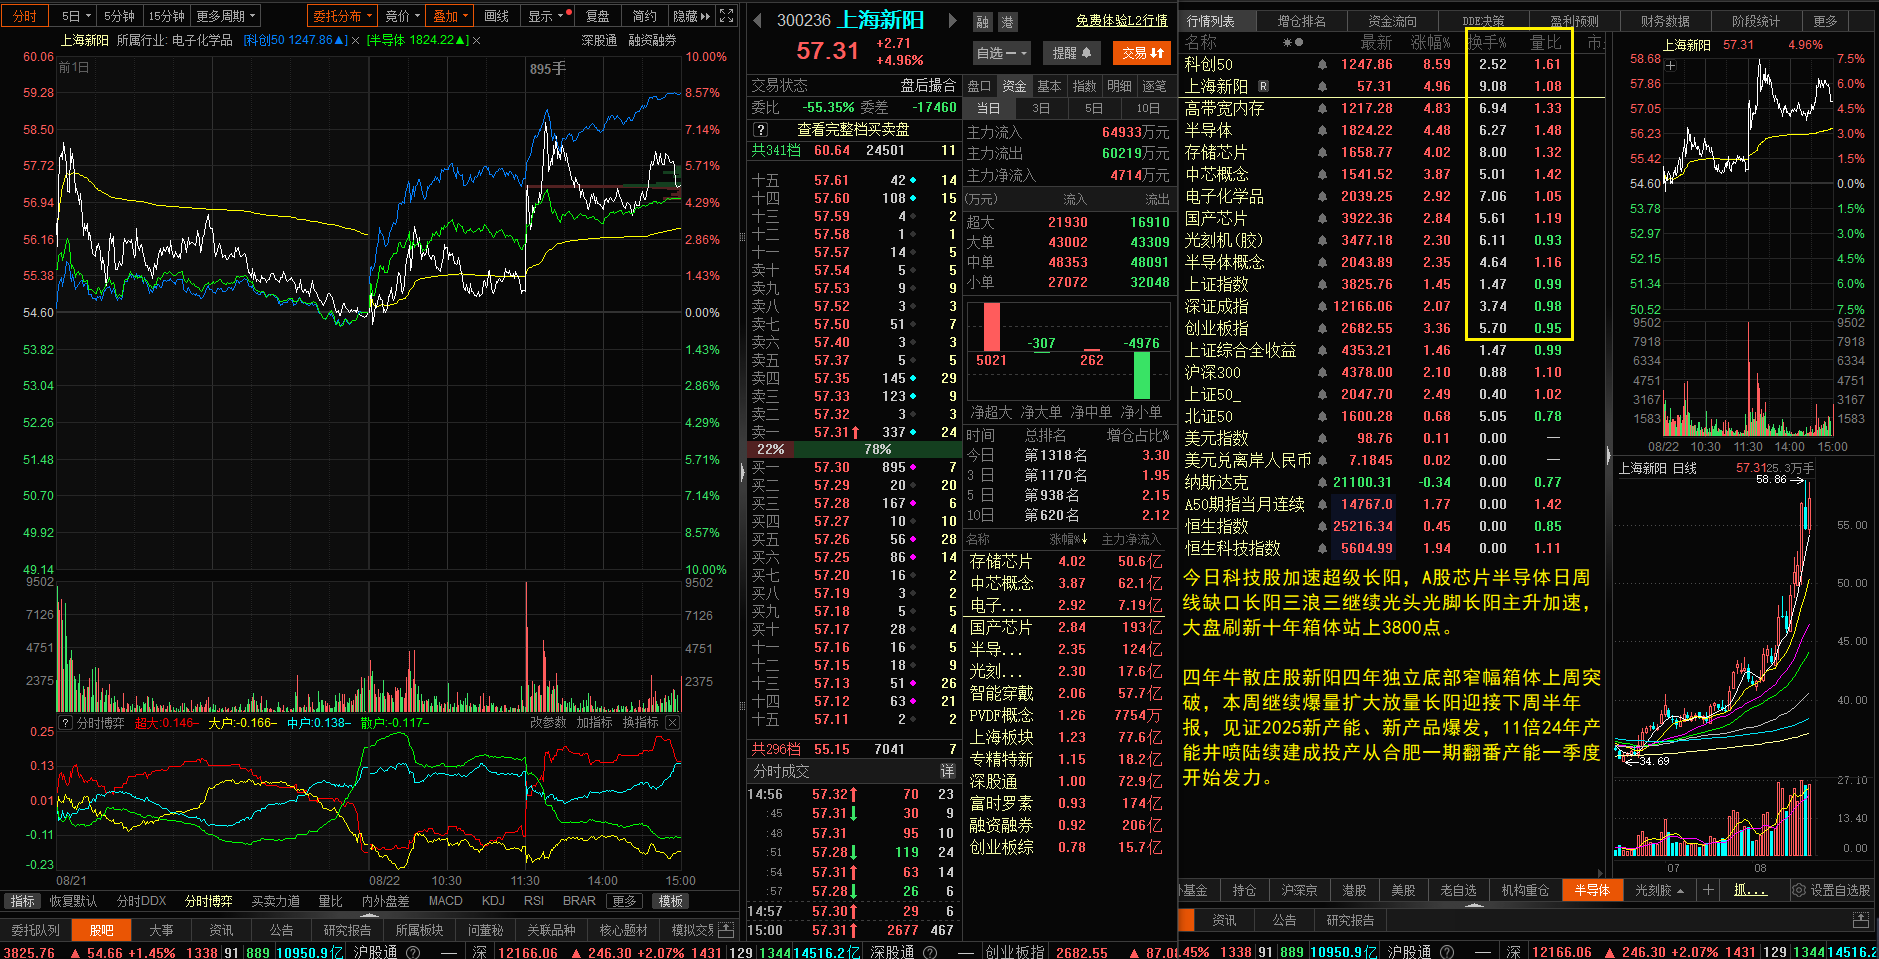Open help icon for 分时博弈 indicator
The height and width of the screenshot is (959, 1879).
coord(66,722)
